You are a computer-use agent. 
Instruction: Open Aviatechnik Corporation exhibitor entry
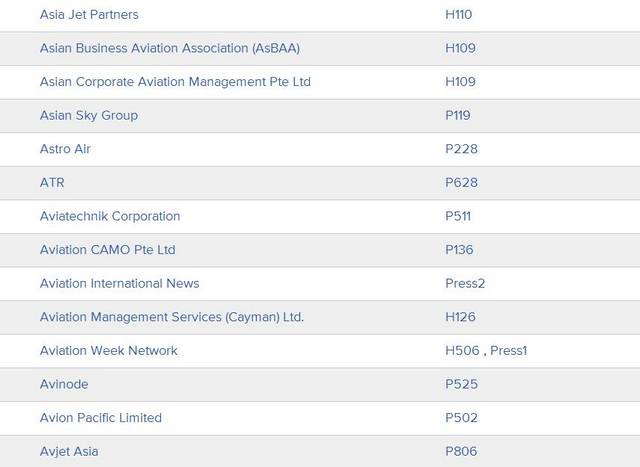110,216
